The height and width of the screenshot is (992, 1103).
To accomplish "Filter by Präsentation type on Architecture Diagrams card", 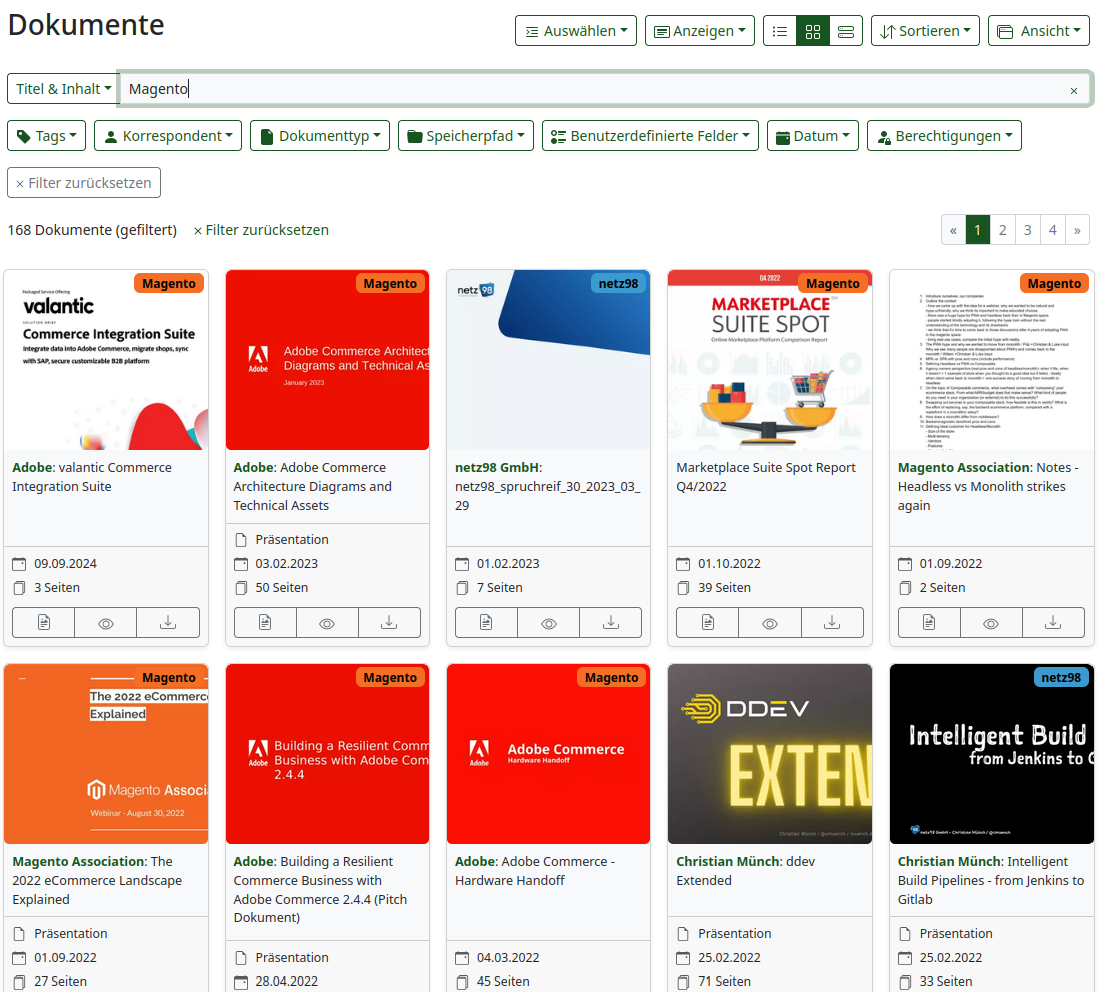I will [292, 540].
